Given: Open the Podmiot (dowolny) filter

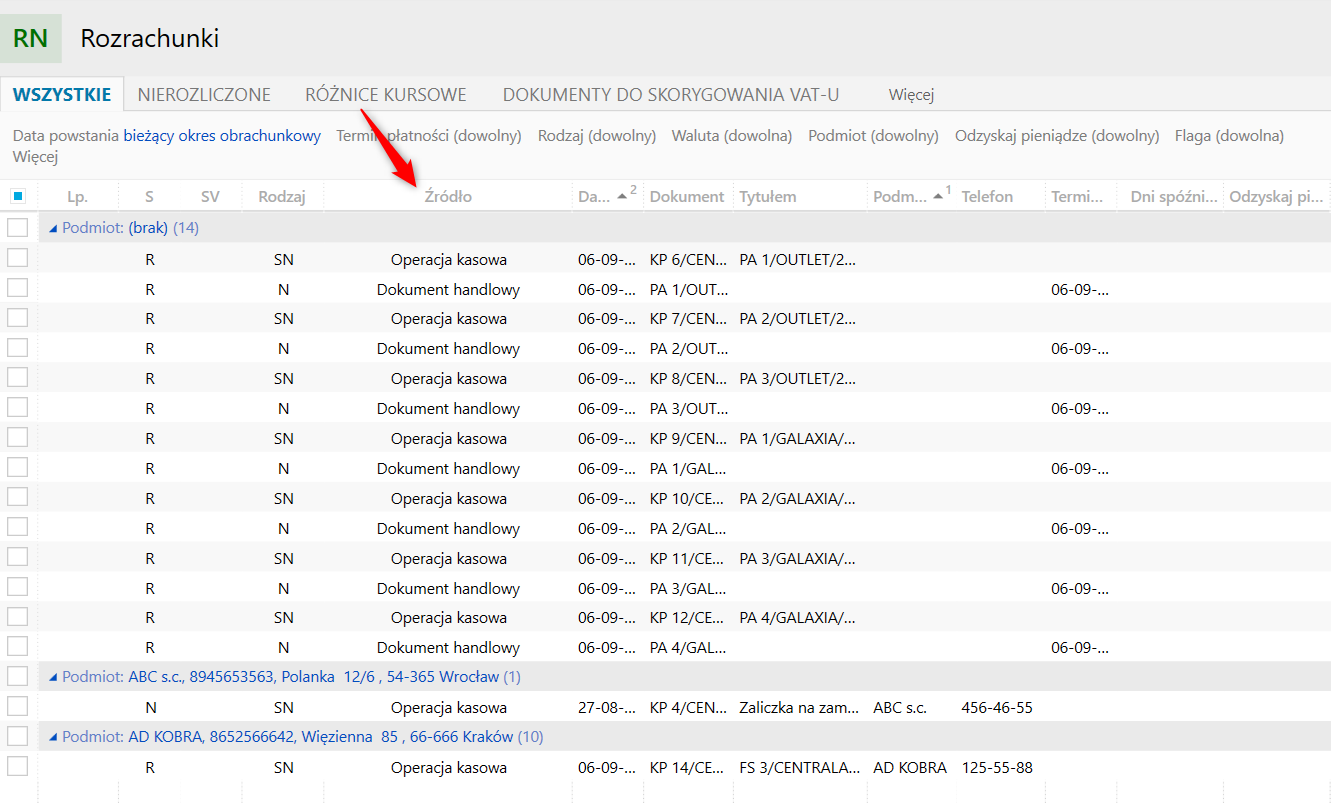Looking at the screenshot, I should pyautogui.click(x=873, y=136).
